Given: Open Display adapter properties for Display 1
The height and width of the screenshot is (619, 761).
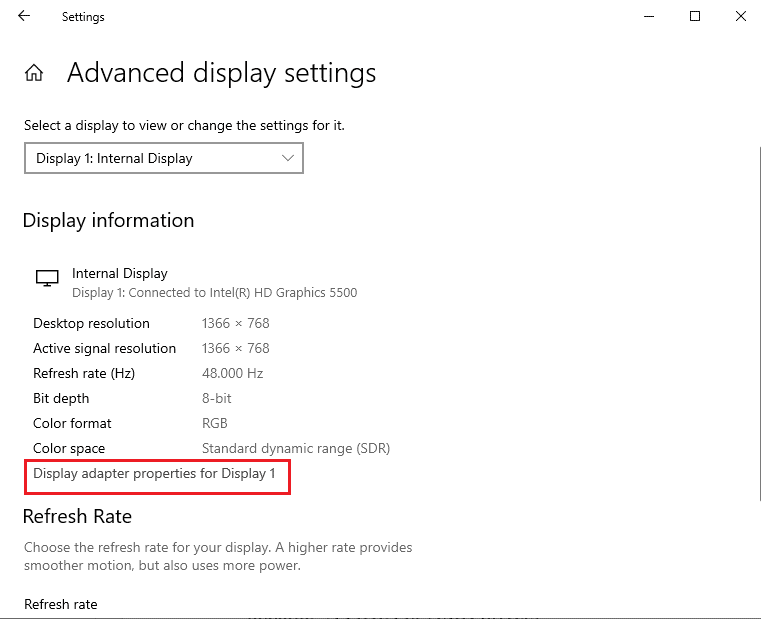Looking at the screenshot, I should (154, 473).
